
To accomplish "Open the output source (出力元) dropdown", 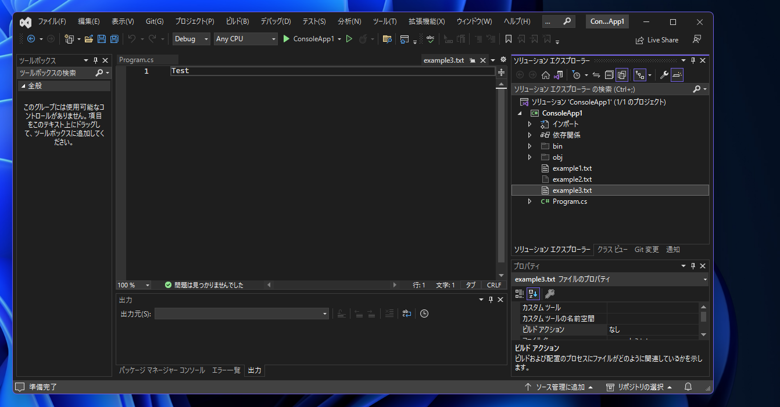I will 242,313.
